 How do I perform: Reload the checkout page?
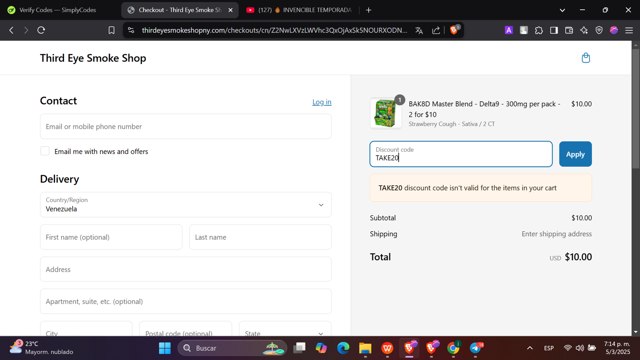(x=41, y=30)
